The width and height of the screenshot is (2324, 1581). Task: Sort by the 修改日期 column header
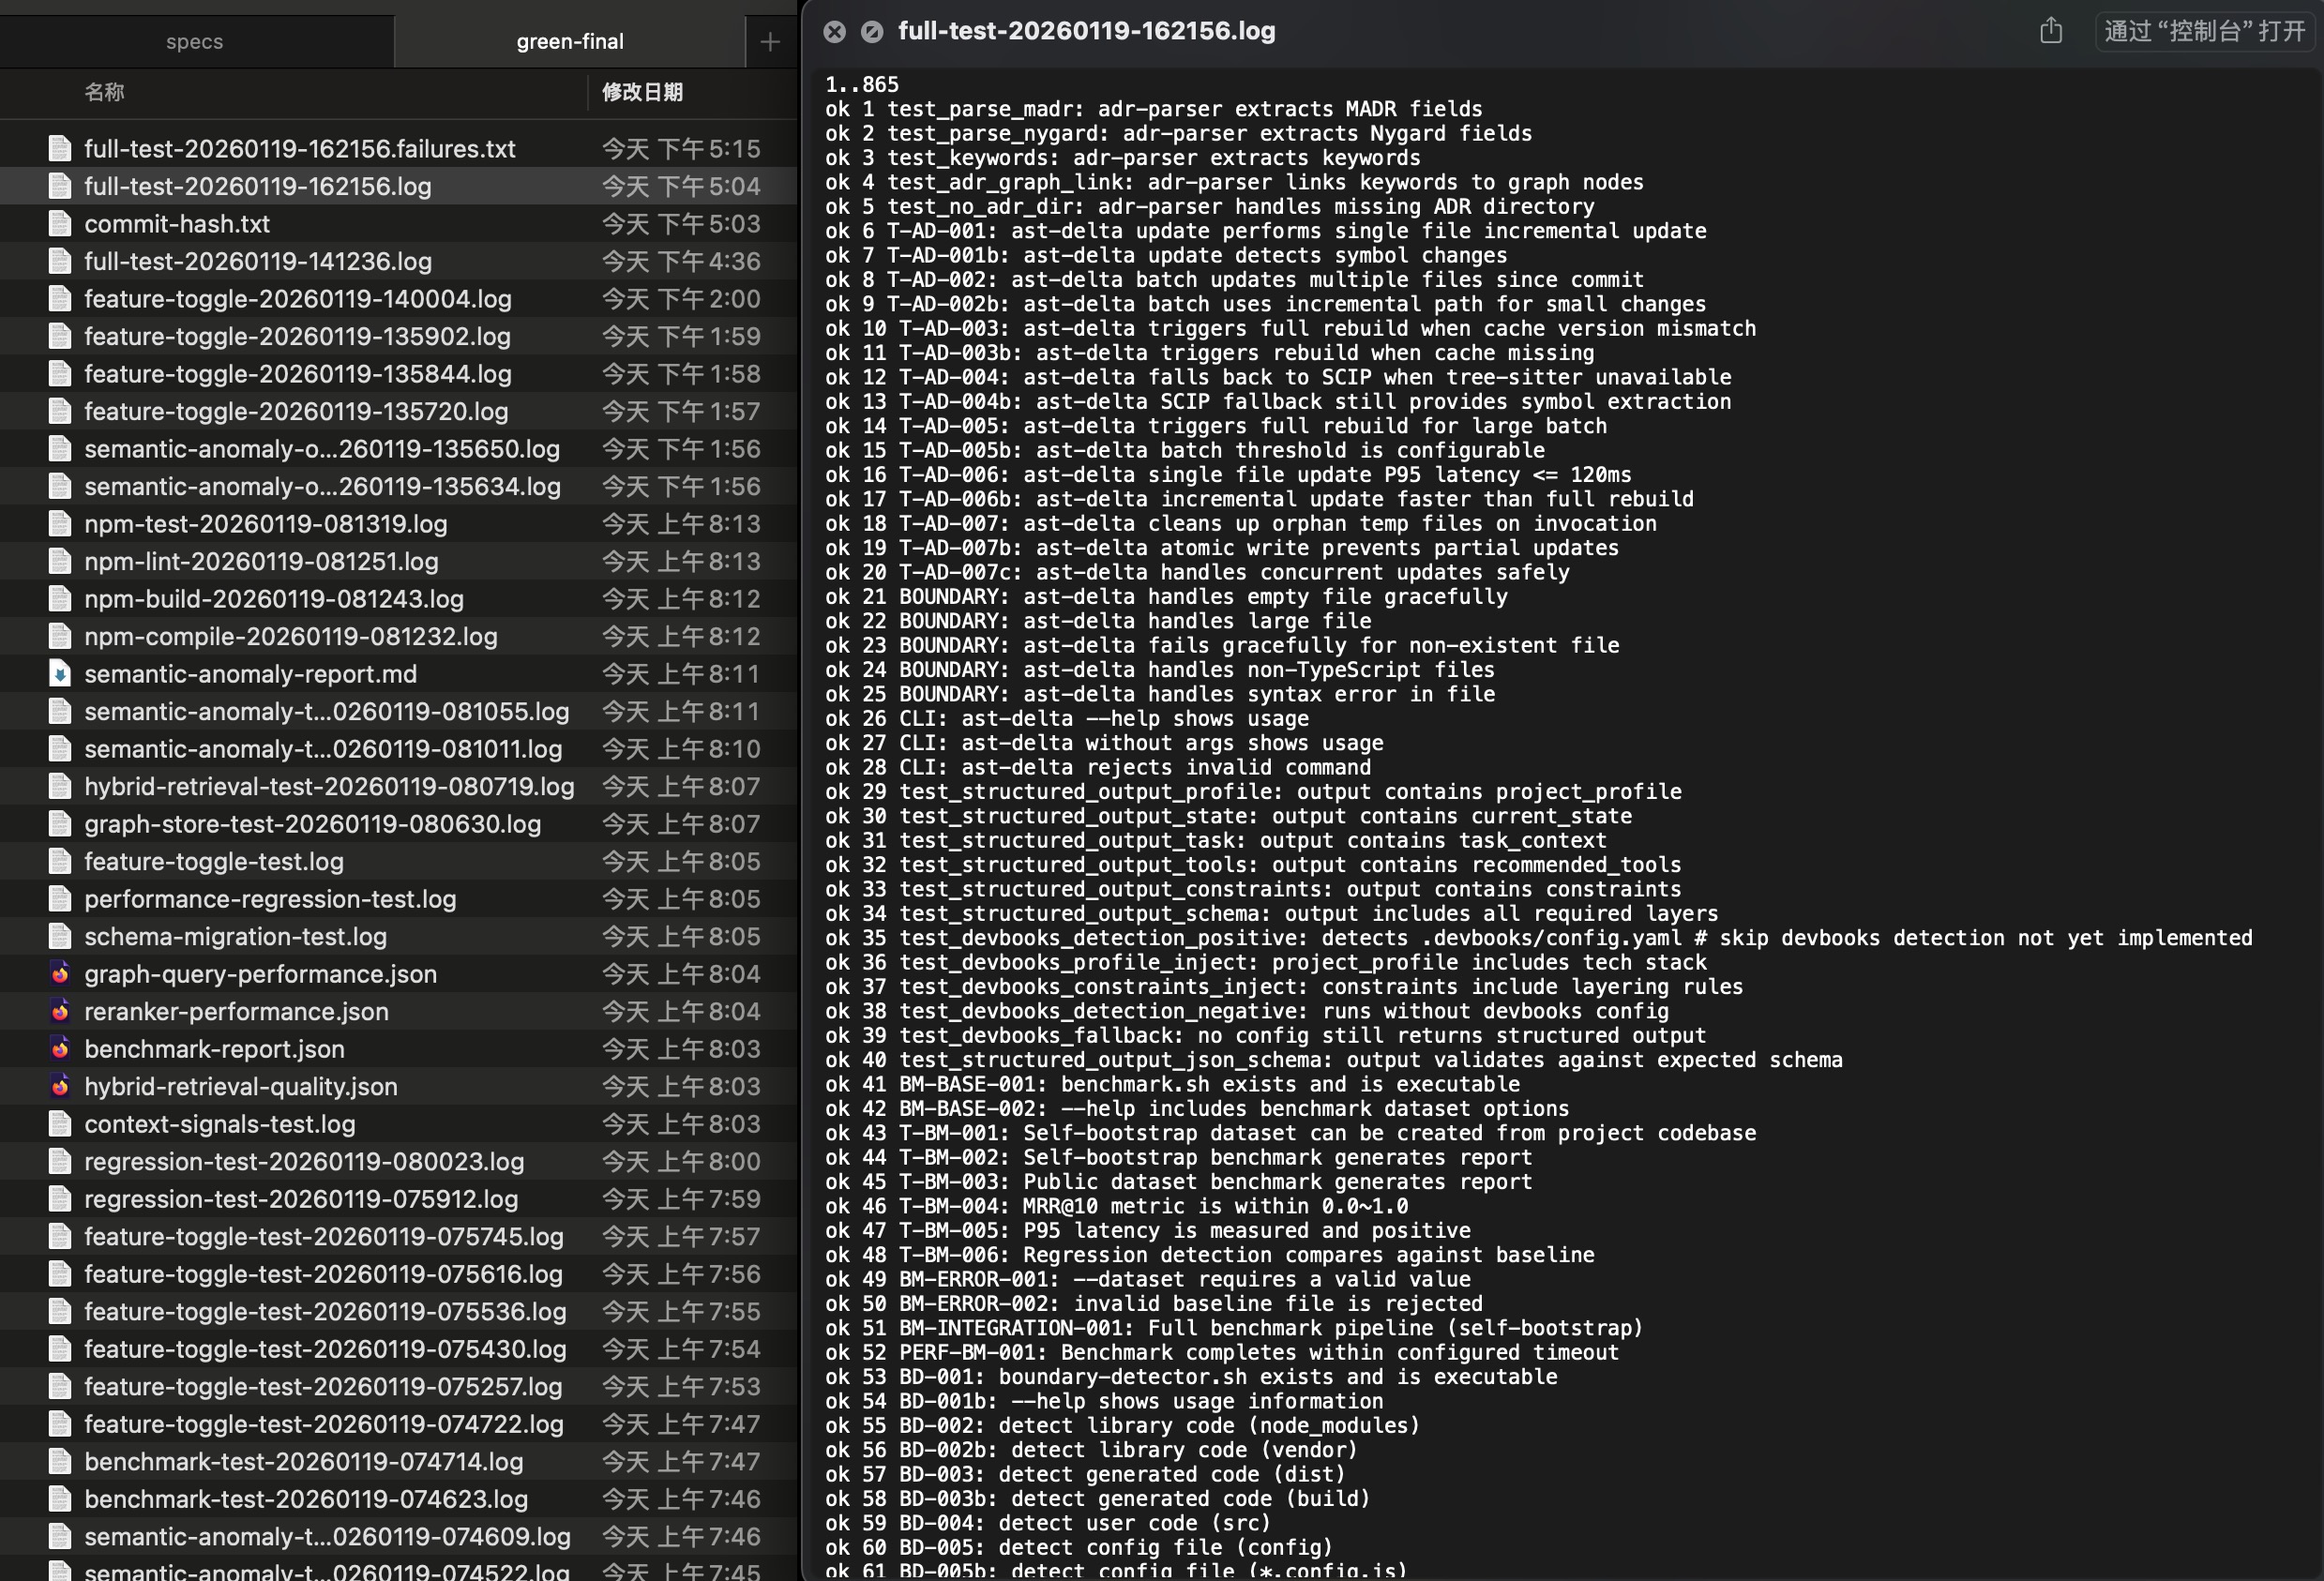[642, 92]
